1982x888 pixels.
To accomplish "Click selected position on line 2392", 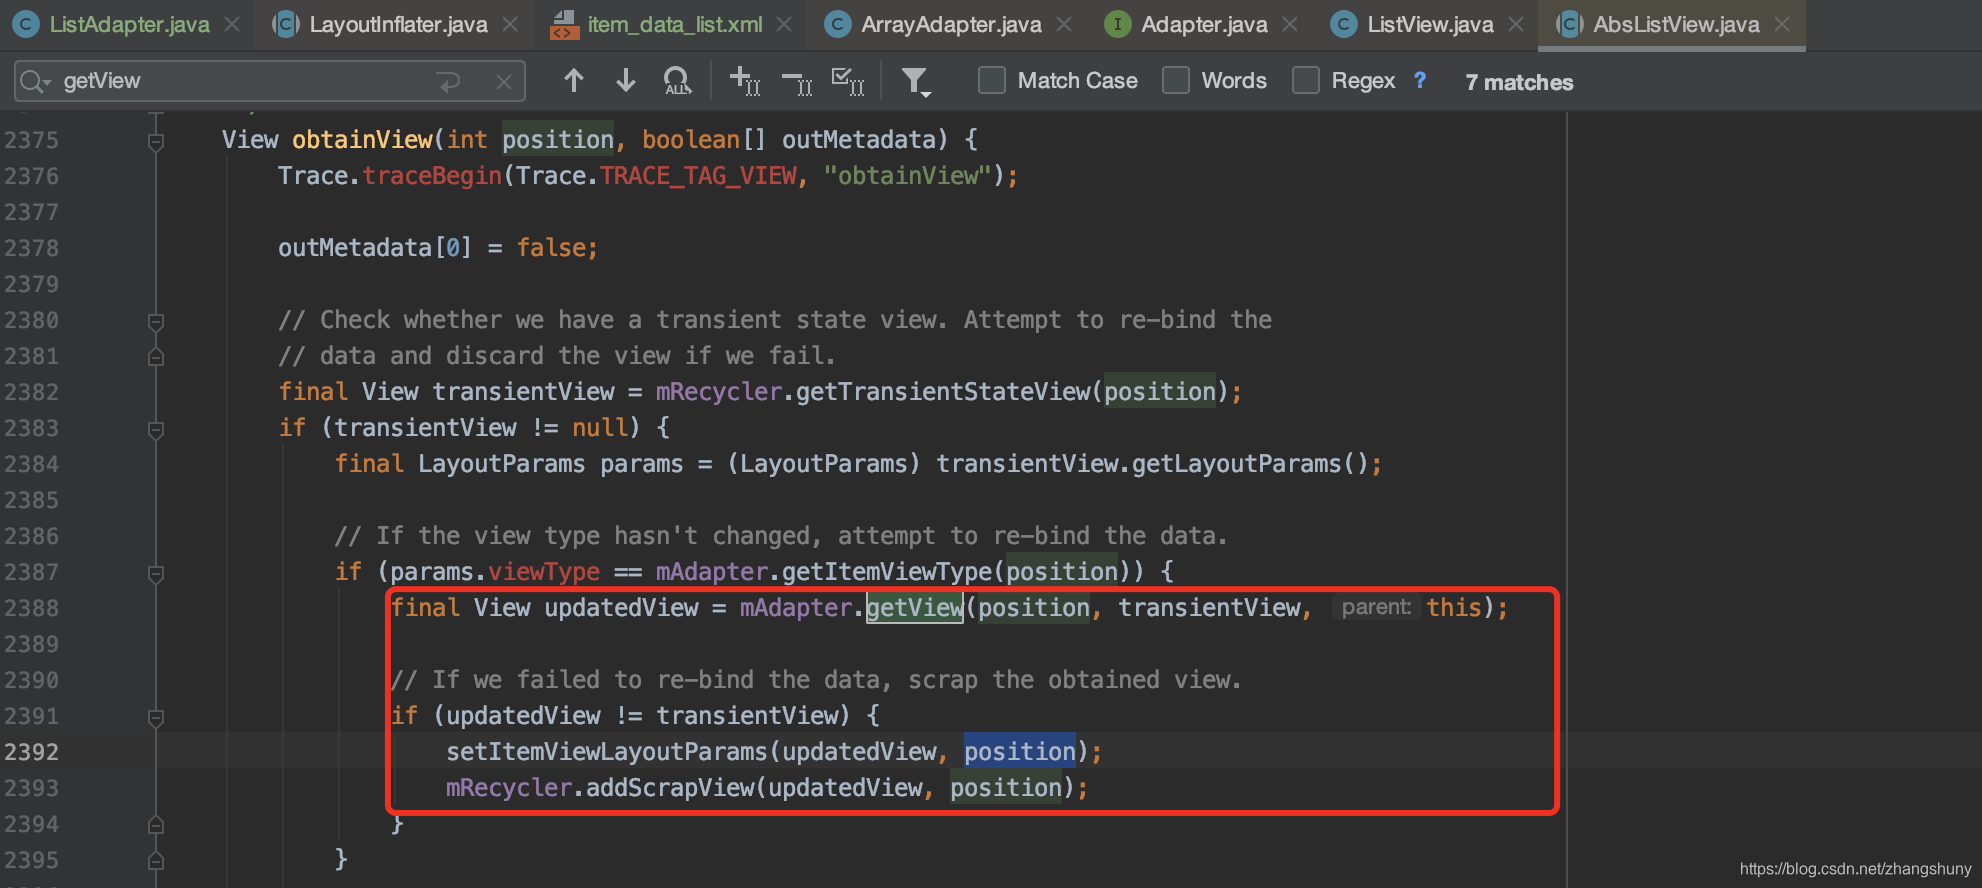I will coord(1019,751).
